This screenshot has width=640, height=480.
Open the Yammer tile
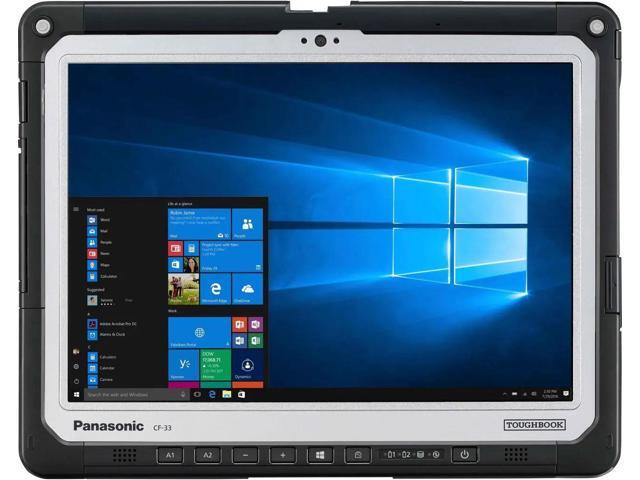183,365
